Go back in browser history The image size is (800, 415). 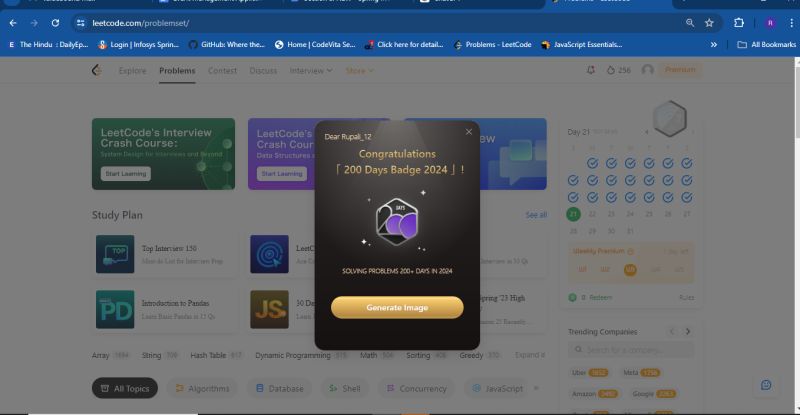tap(13, 23)
